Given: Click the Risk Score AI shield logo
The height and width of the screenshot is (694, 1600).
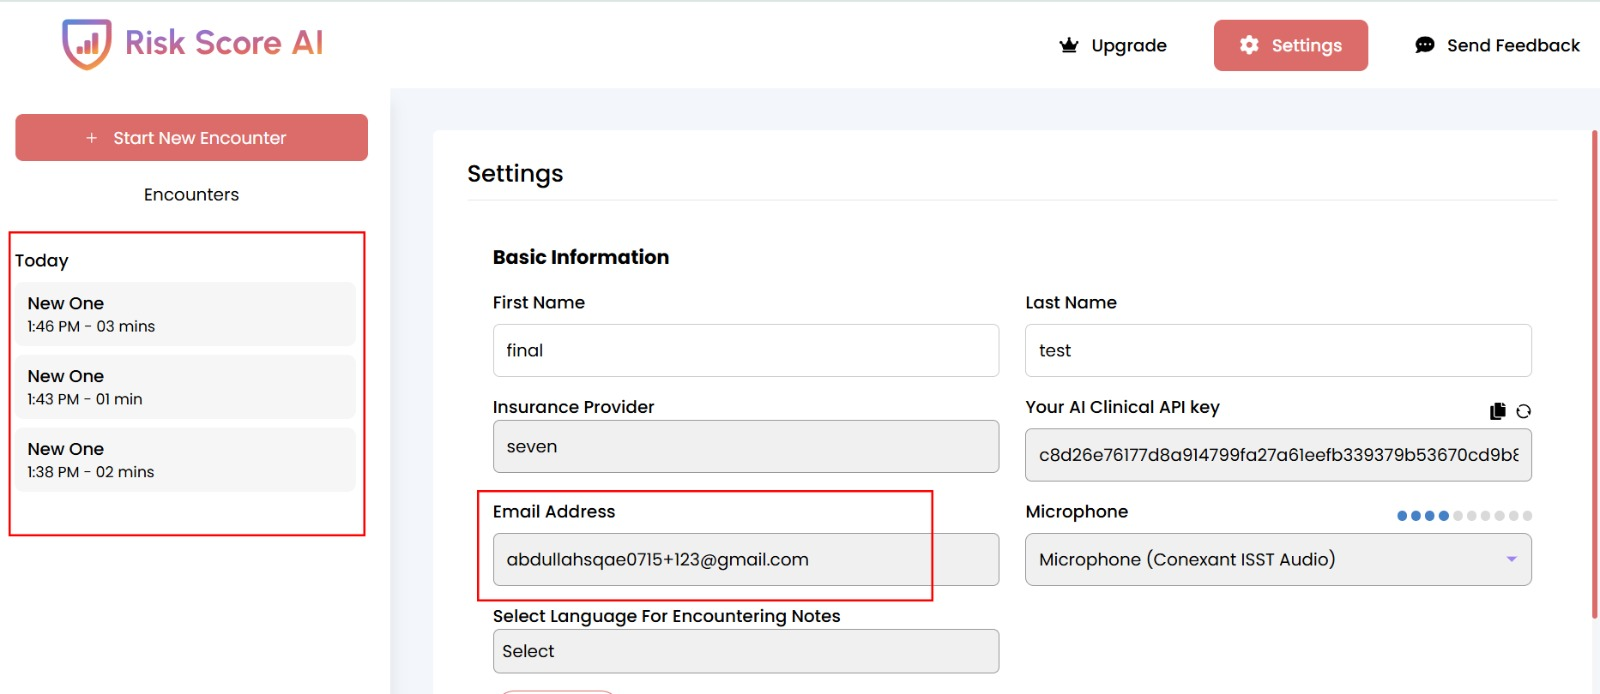Looking at the screenshot, I should 86,44.
